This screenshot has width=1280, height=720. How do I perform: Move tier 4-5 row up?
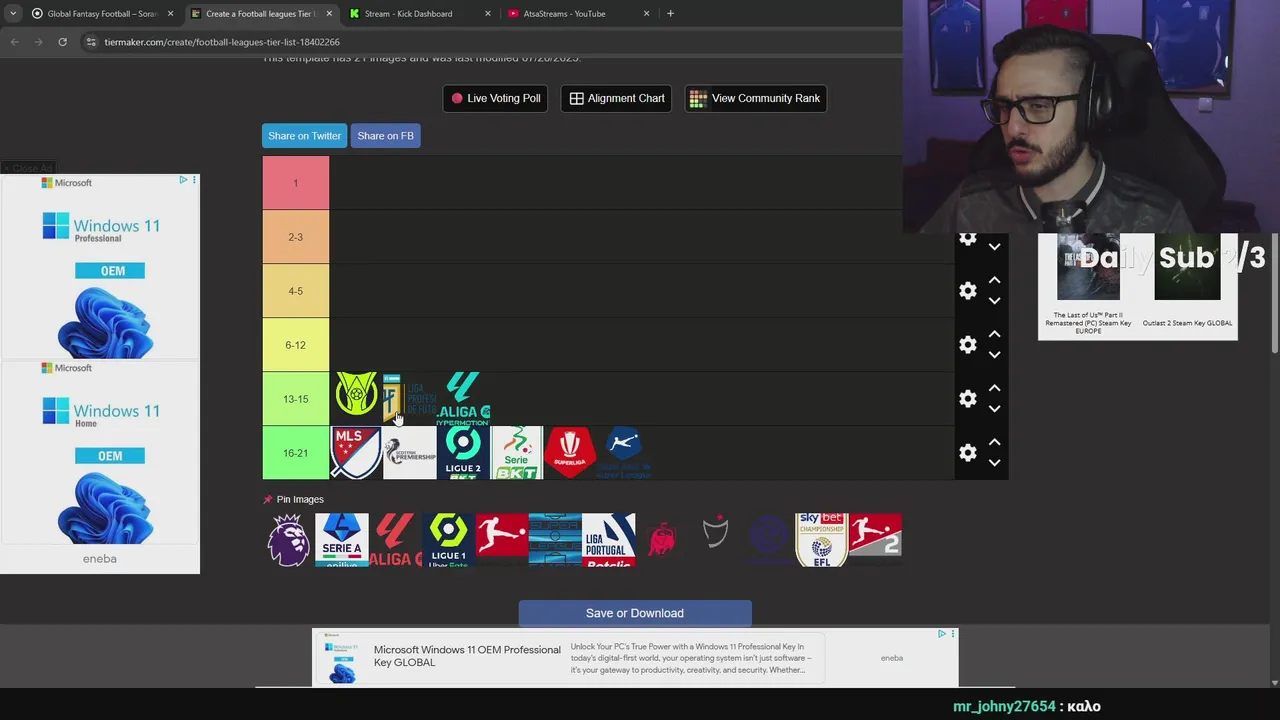(994, 280)
